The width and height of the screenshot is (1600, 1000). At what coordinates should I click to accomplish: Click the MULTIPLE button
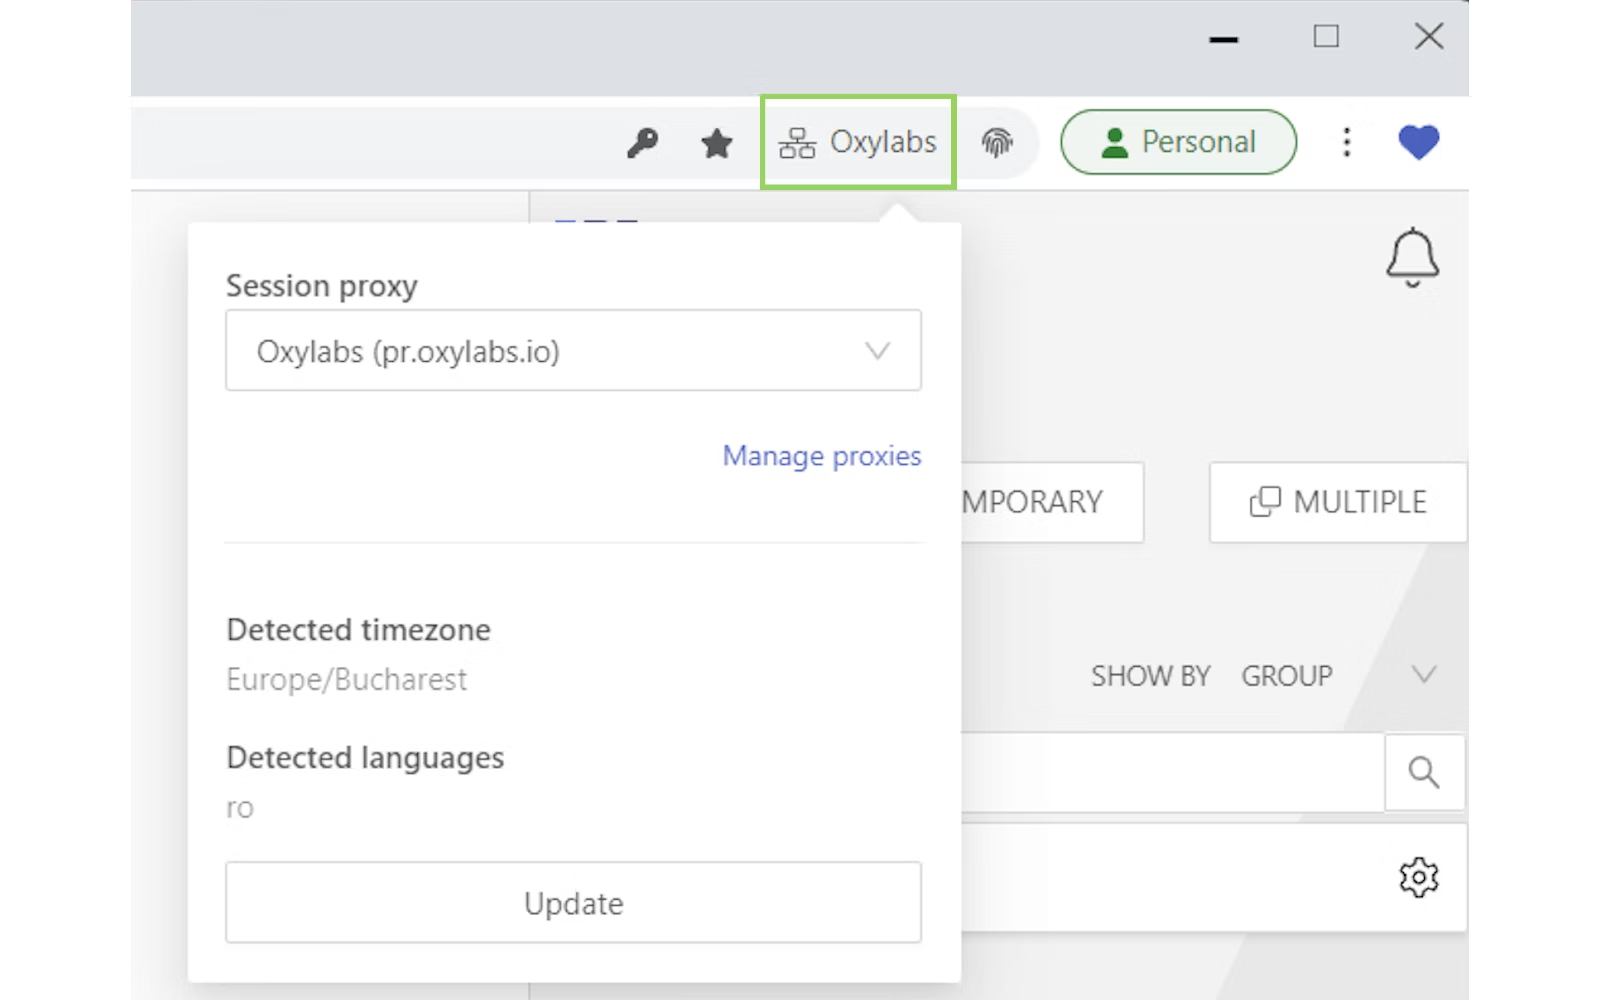1338,502
